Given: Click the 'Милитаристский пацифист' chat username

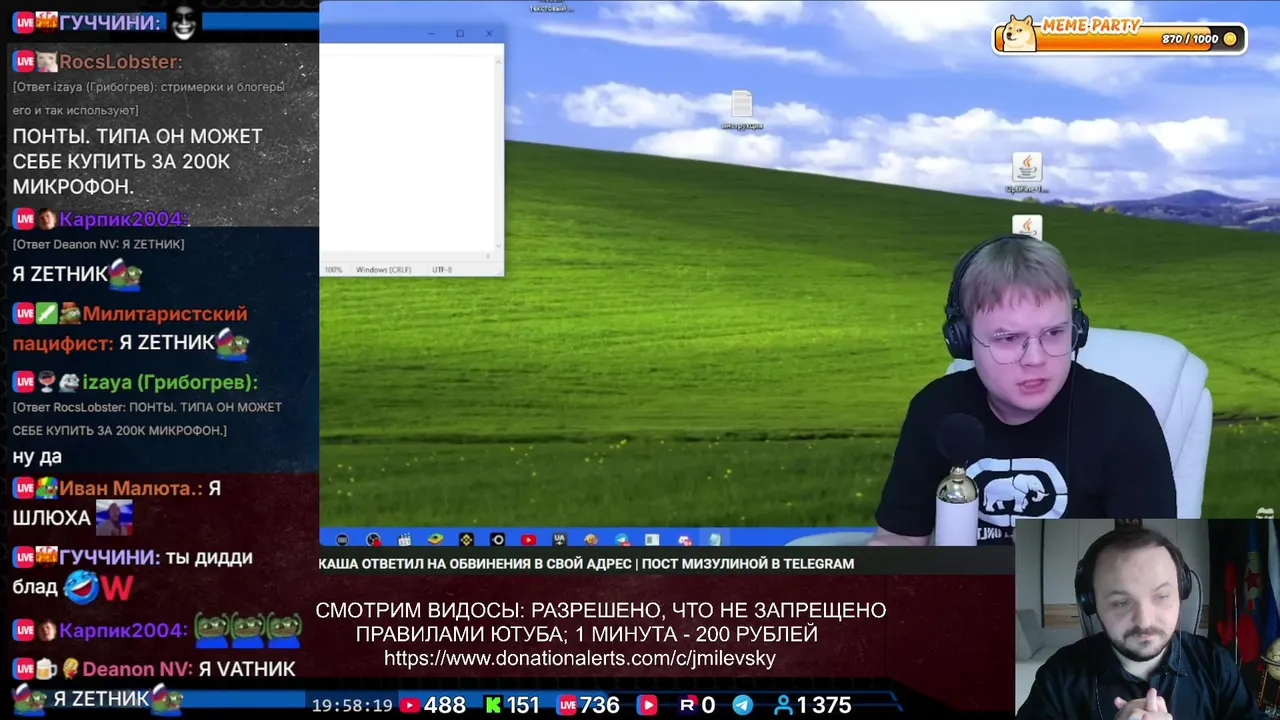Looking at the screenshot, I should coord(130,328).
